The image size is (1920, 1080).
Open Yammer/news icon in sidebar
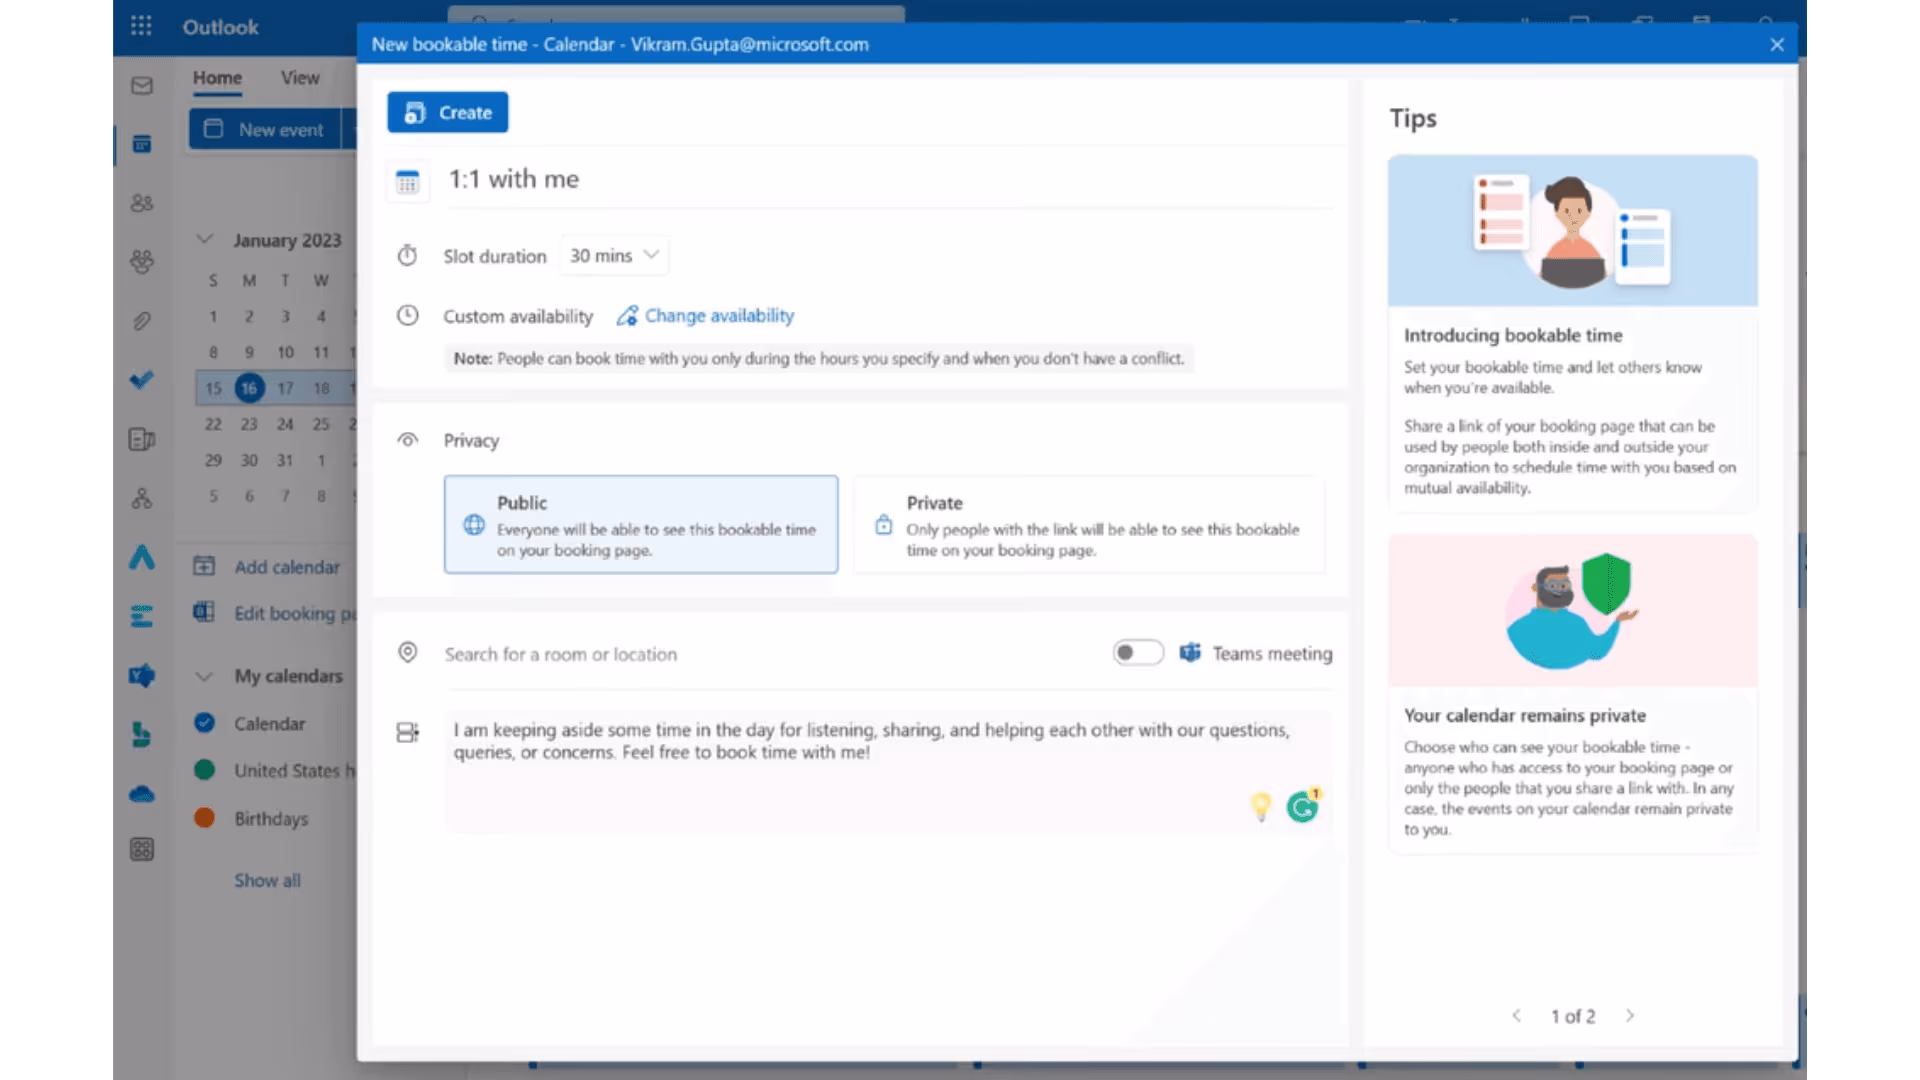142,439
